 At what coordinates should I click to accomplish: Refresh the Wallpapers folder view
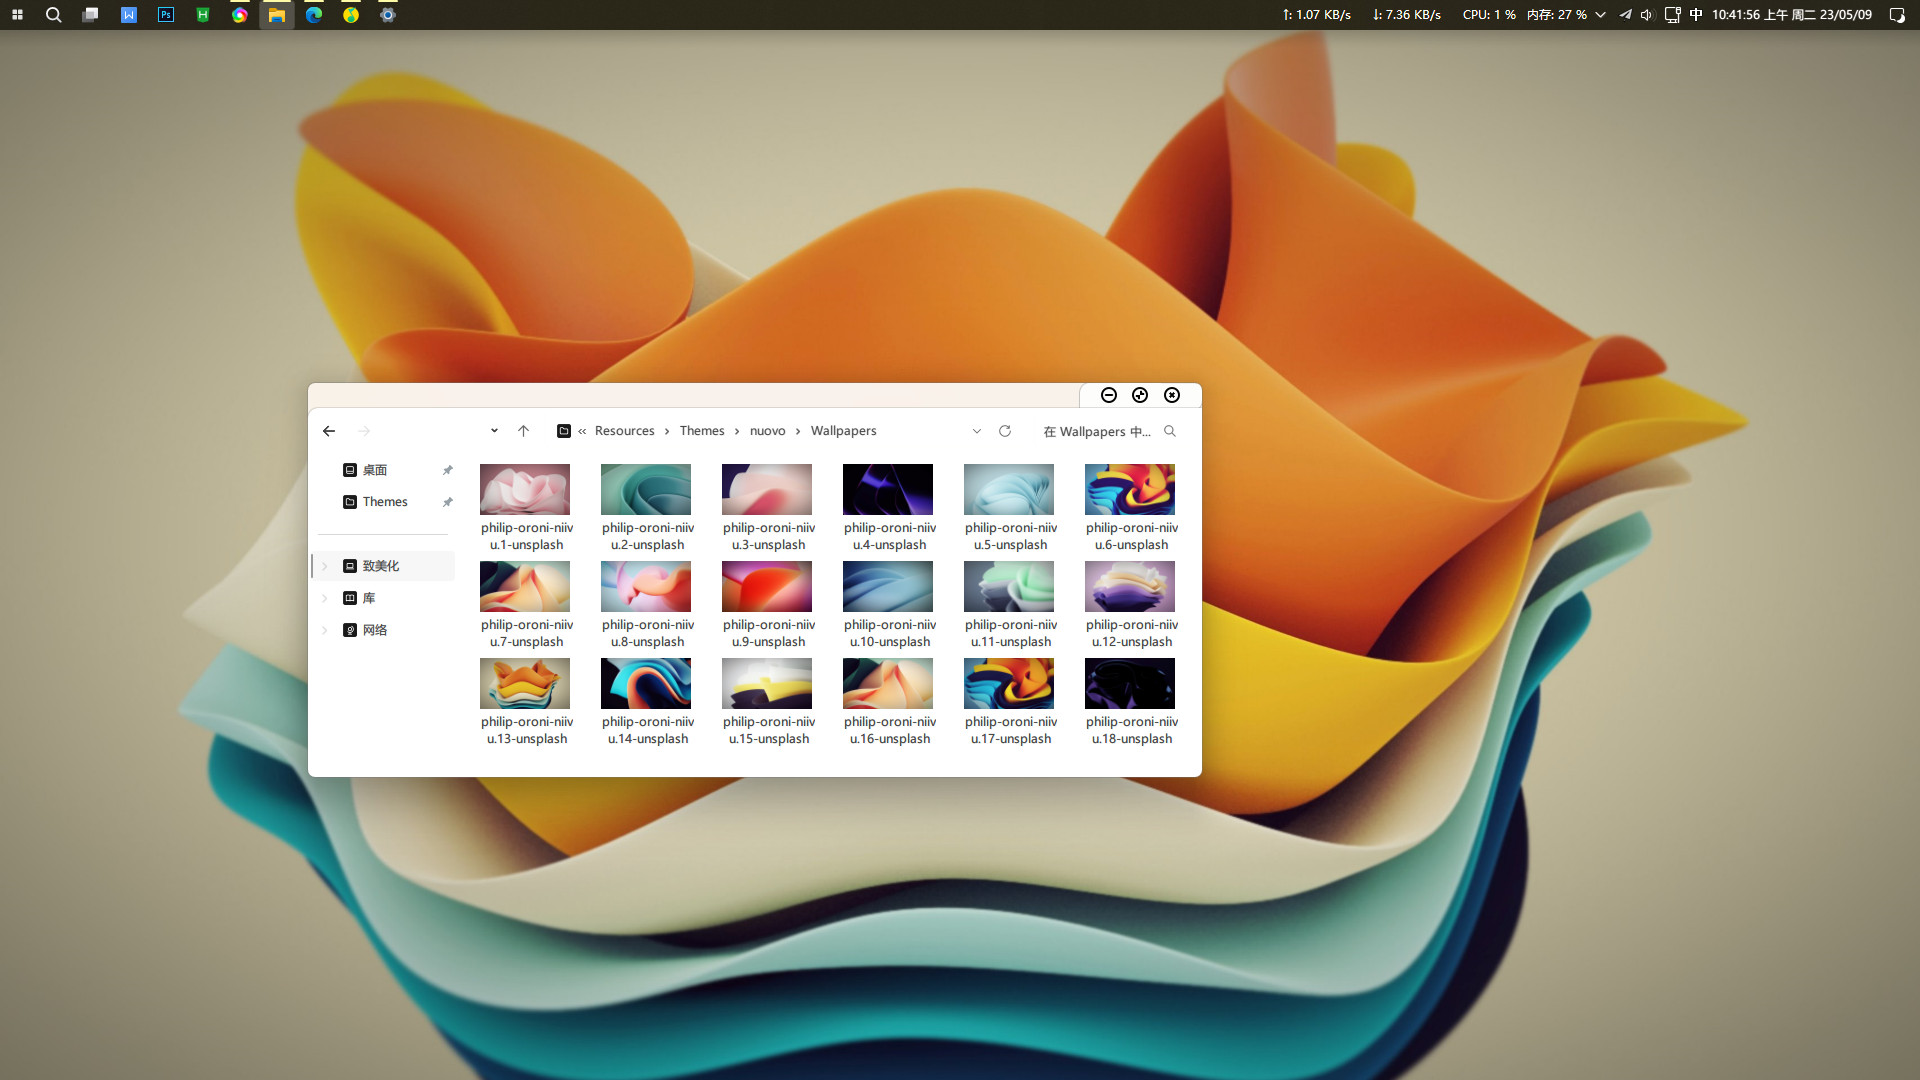[x=1004, y=431]
